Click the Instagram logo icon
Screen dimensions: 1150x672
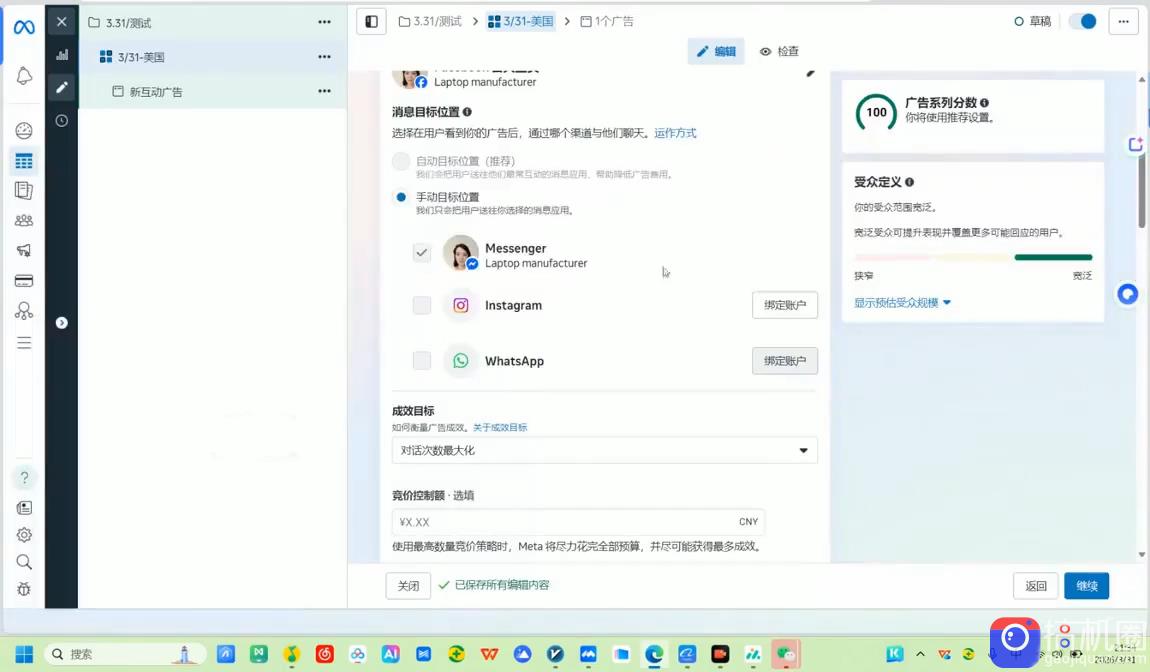(x=461, y=305)
